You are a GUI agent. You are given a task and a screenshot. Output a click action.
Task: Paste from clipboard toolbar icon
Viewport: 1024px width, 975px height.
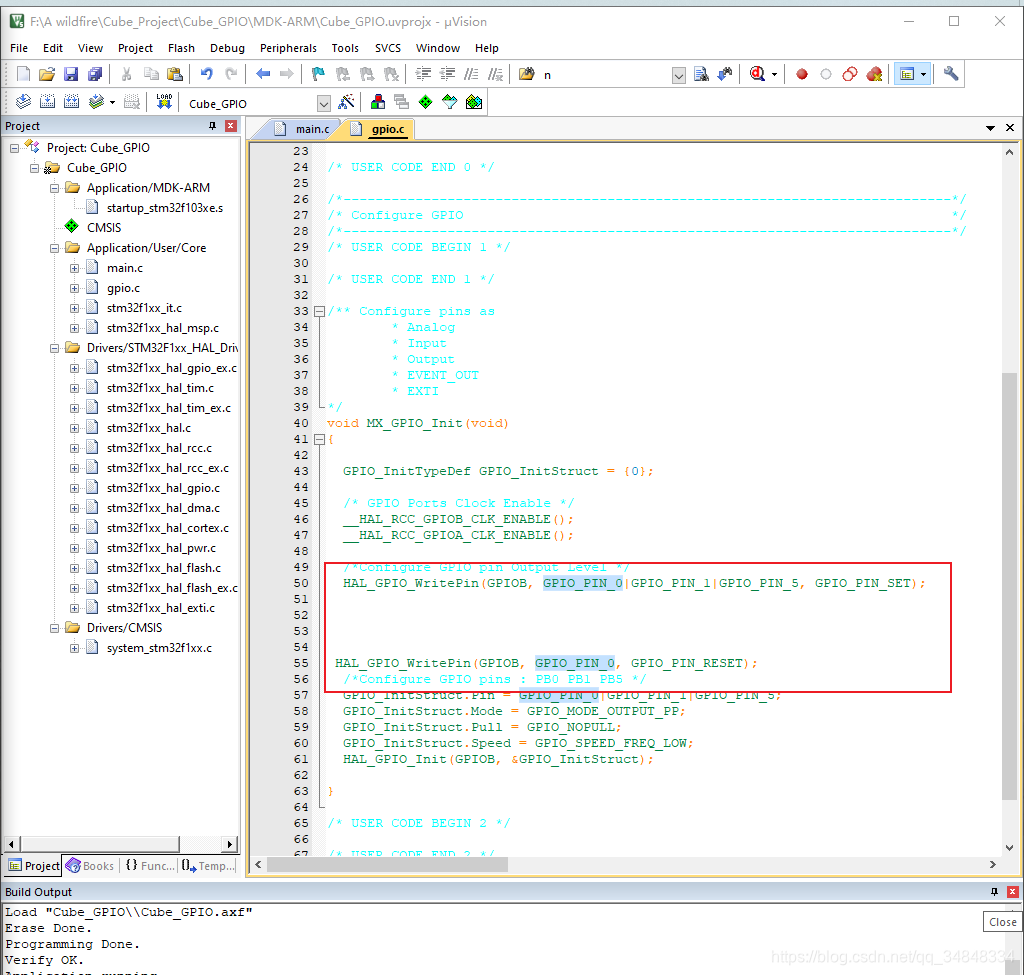pos(175,74)
